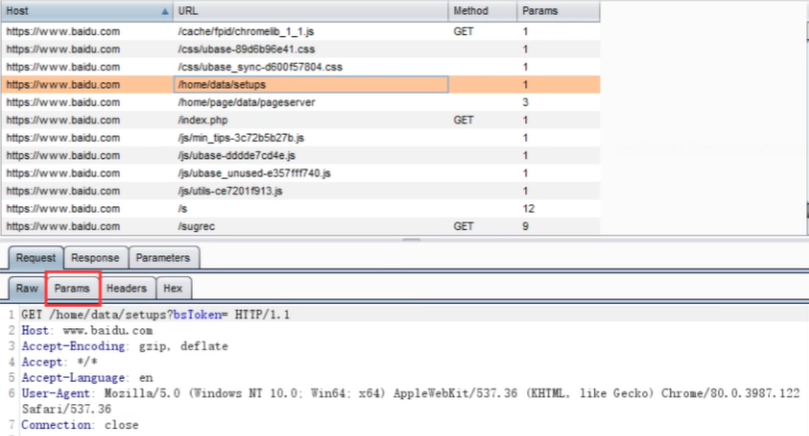Image resolution: width=809 pixels, height=436 pixels.
Task: Click the Accept-Encoding header line
Action: (x=124, y=346)
